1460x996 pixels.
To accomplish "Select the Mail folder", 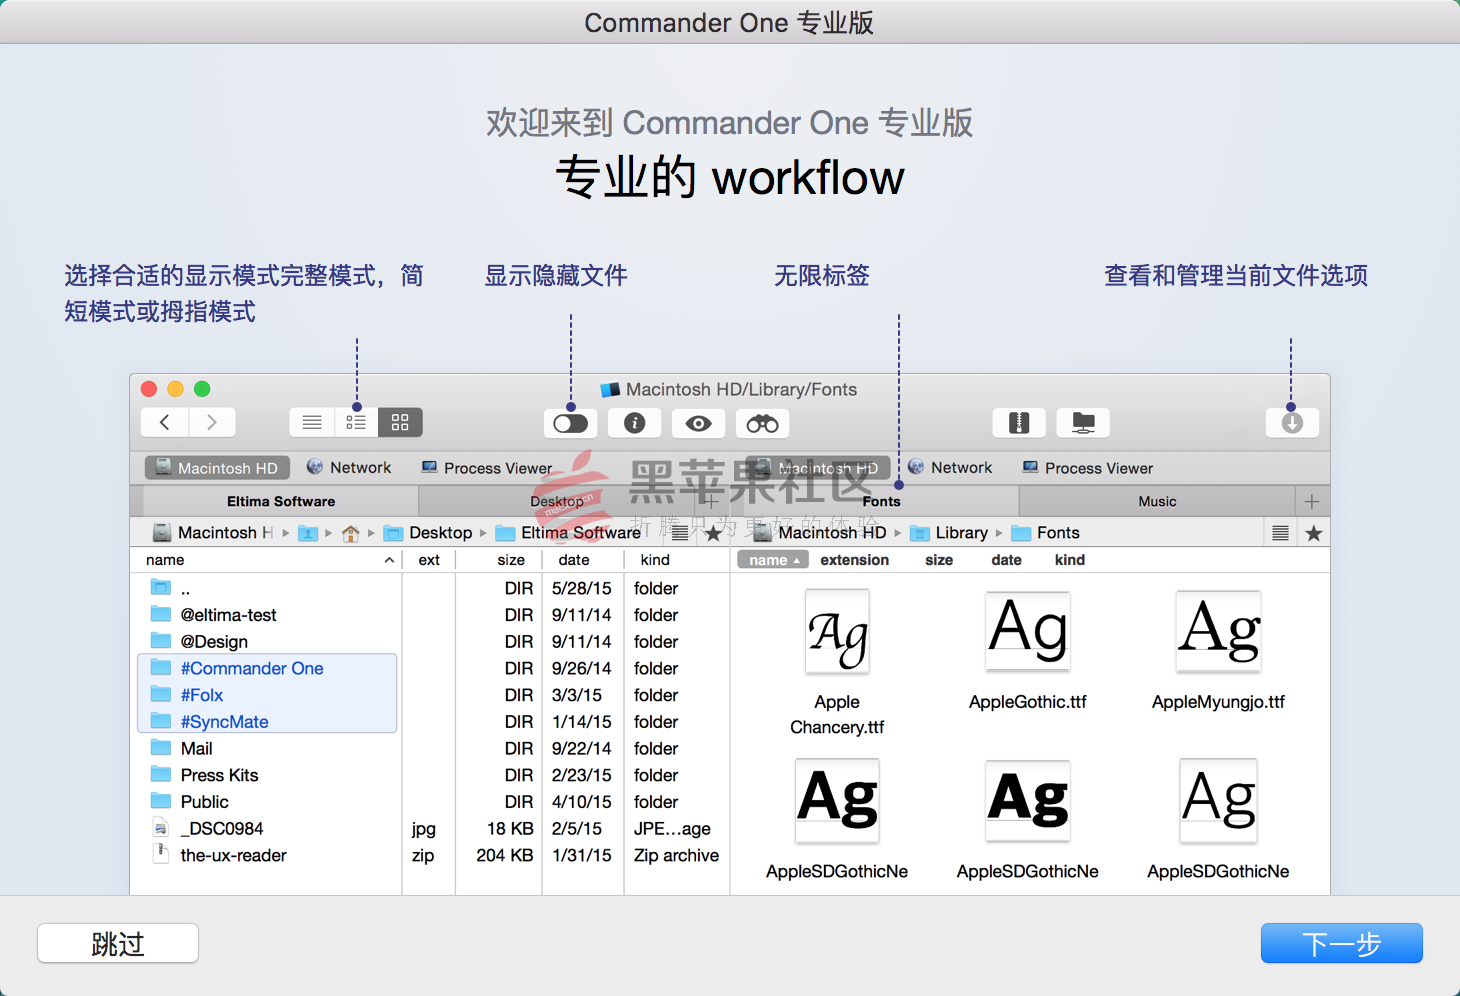I will (430, 749).
